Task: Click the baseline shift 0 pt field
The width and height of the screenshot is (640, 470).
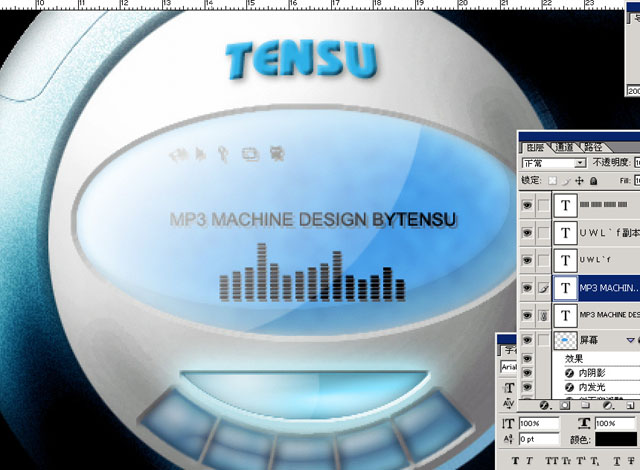Action: click(539, 439)
